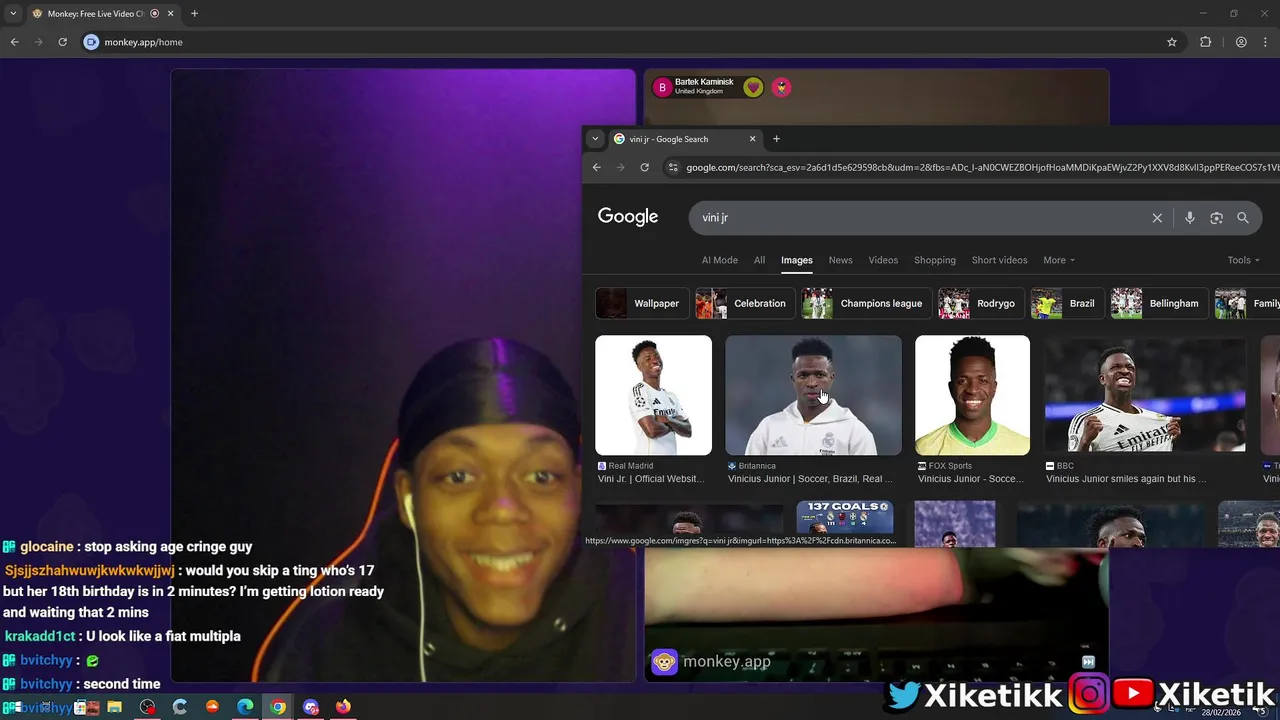Open Discord from the taskbar
Viewport: 1280px width, 720px height.
coord(310,707)
